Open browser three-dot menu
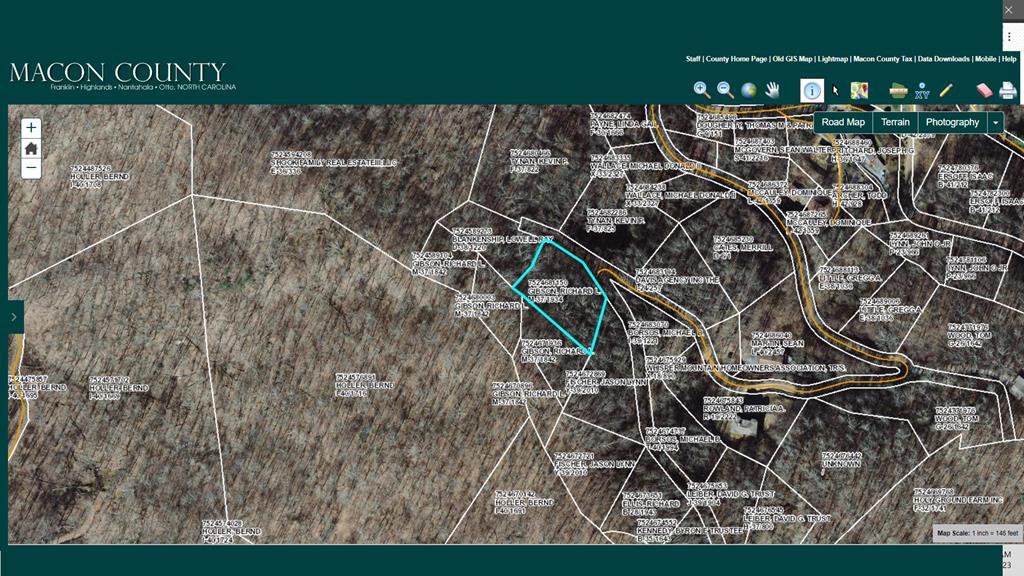This screenshot has width=1024, height=576. tap(1009, 37)
